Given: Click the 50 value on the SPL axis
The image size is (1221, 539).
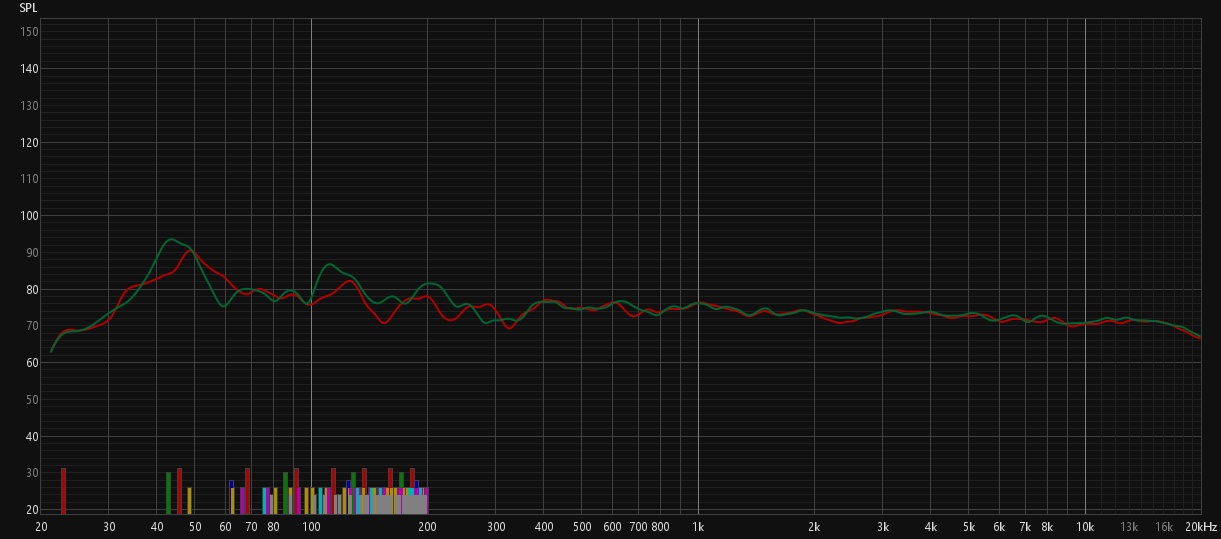Looking at the screenshot, I should 32,400.
